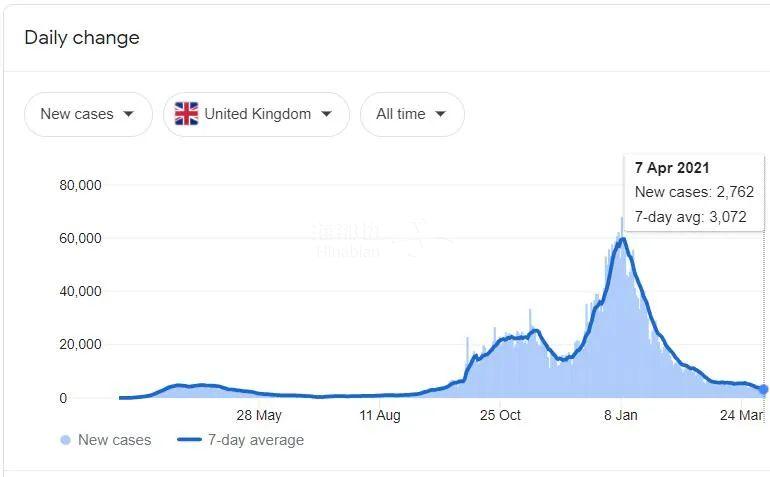Click the 24 Mar axis label
Screen dimensions: 770x477
741,416
